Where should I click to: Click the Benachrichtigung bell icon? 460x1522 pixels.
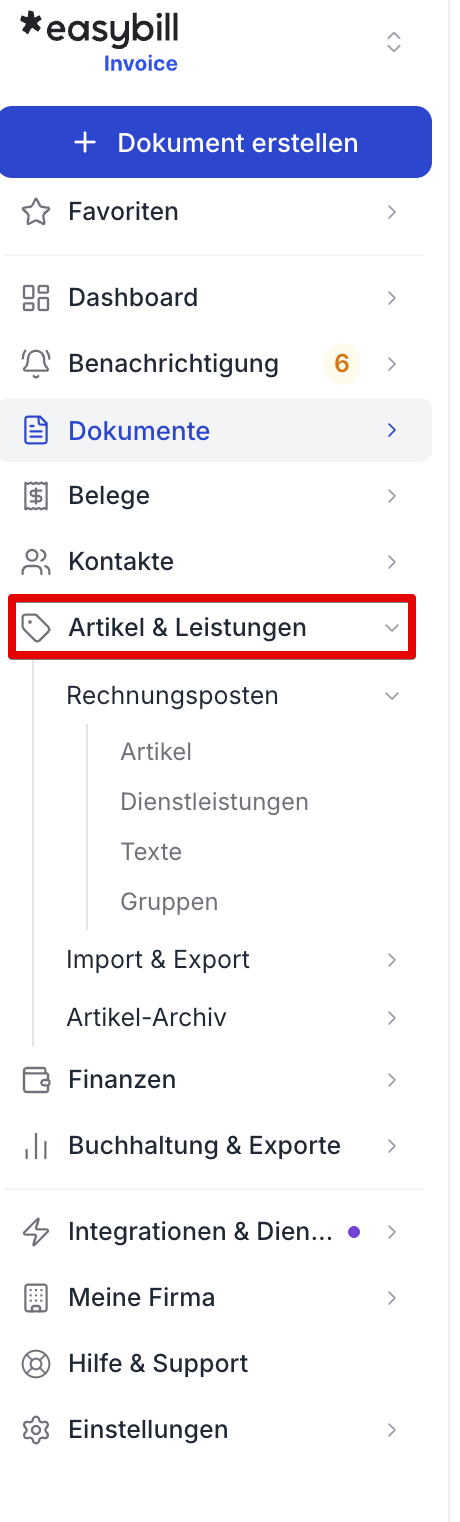coord(36,364)
